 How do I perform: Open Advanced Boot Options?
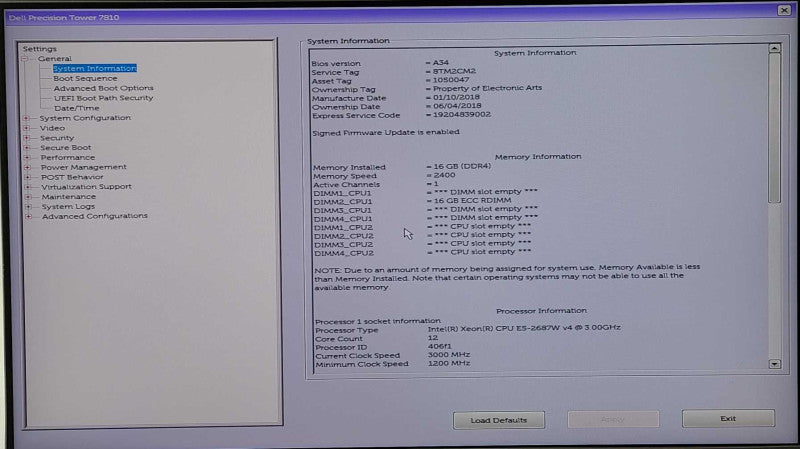pyautogui.click(x=104, y=88)
